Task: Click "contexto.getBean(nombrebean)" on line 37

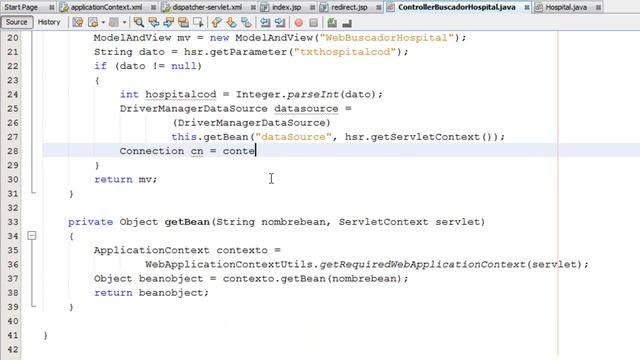Action: click(312, 279)
